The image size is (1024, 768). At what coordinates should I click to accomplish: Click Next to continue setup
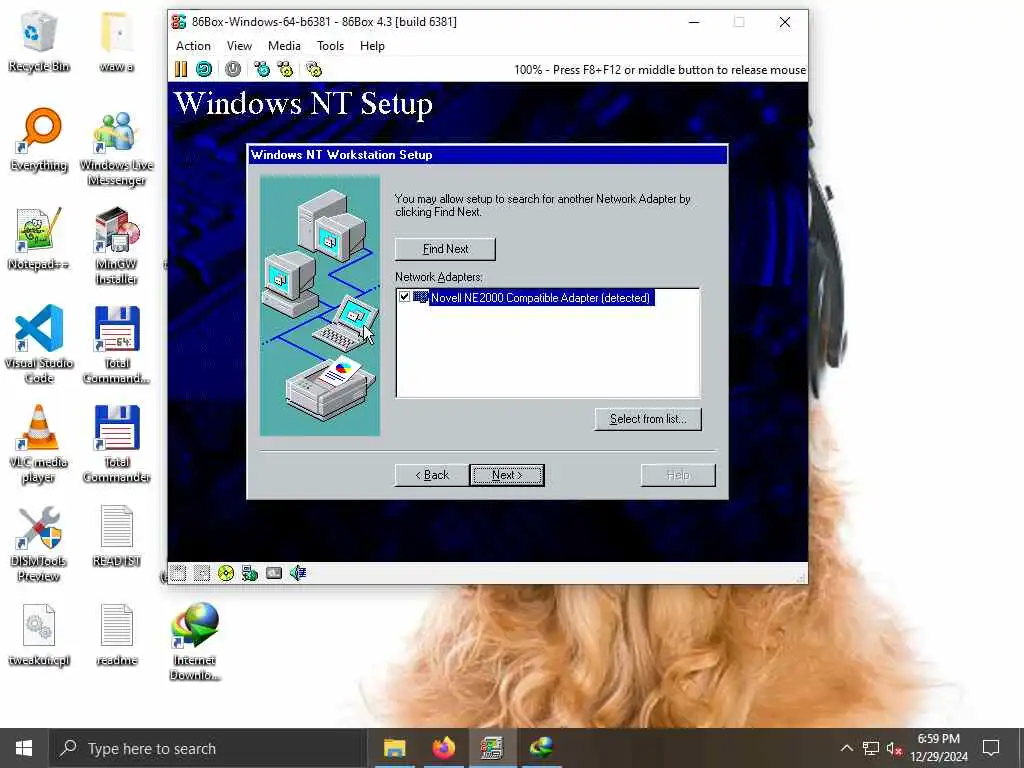click(x=507, y=475)
